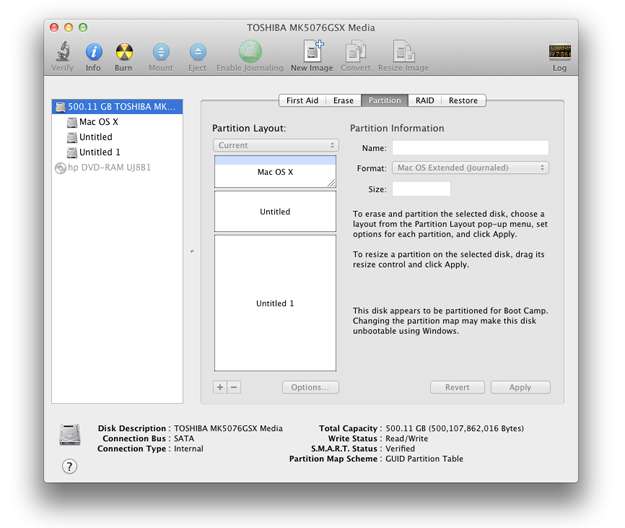The height and width of the screenshot is (528, 625).
Task: Open the Format dropdown menu
Action: click(x=470, y=168)
